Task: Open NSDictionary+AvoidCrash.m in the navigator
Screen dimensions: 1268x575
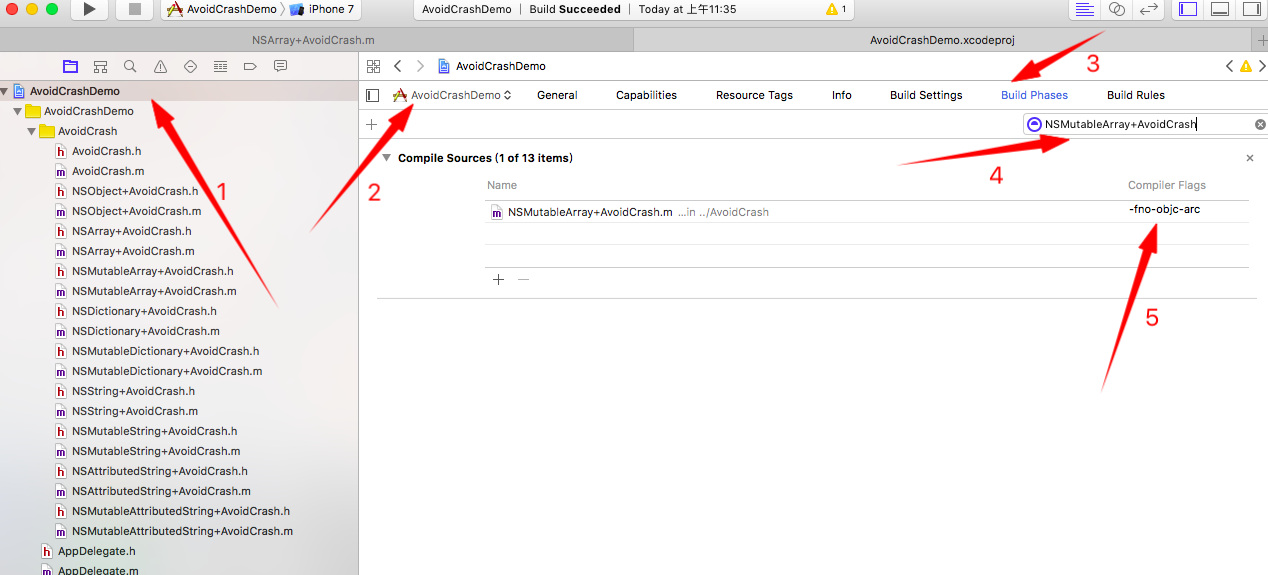Action: (146, 331)
